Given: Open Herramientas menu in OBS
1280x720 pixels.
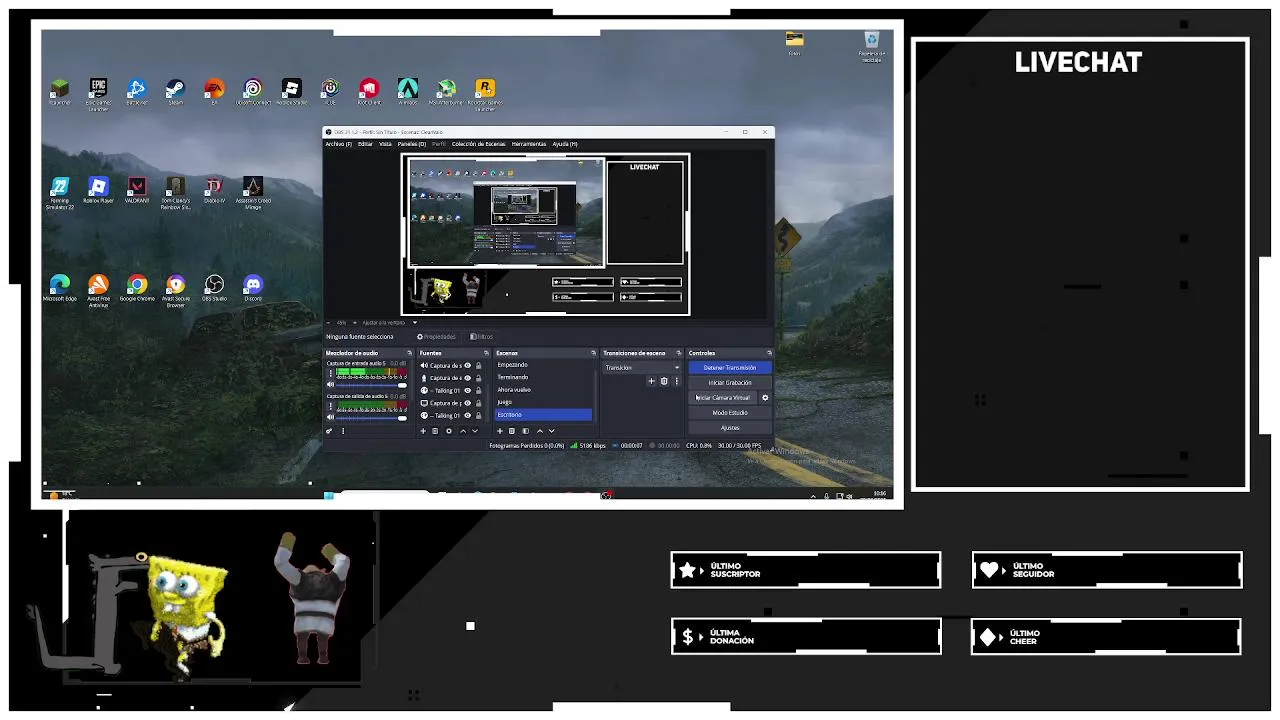Looking at the screenshot, I should click(x=529, y=144).
